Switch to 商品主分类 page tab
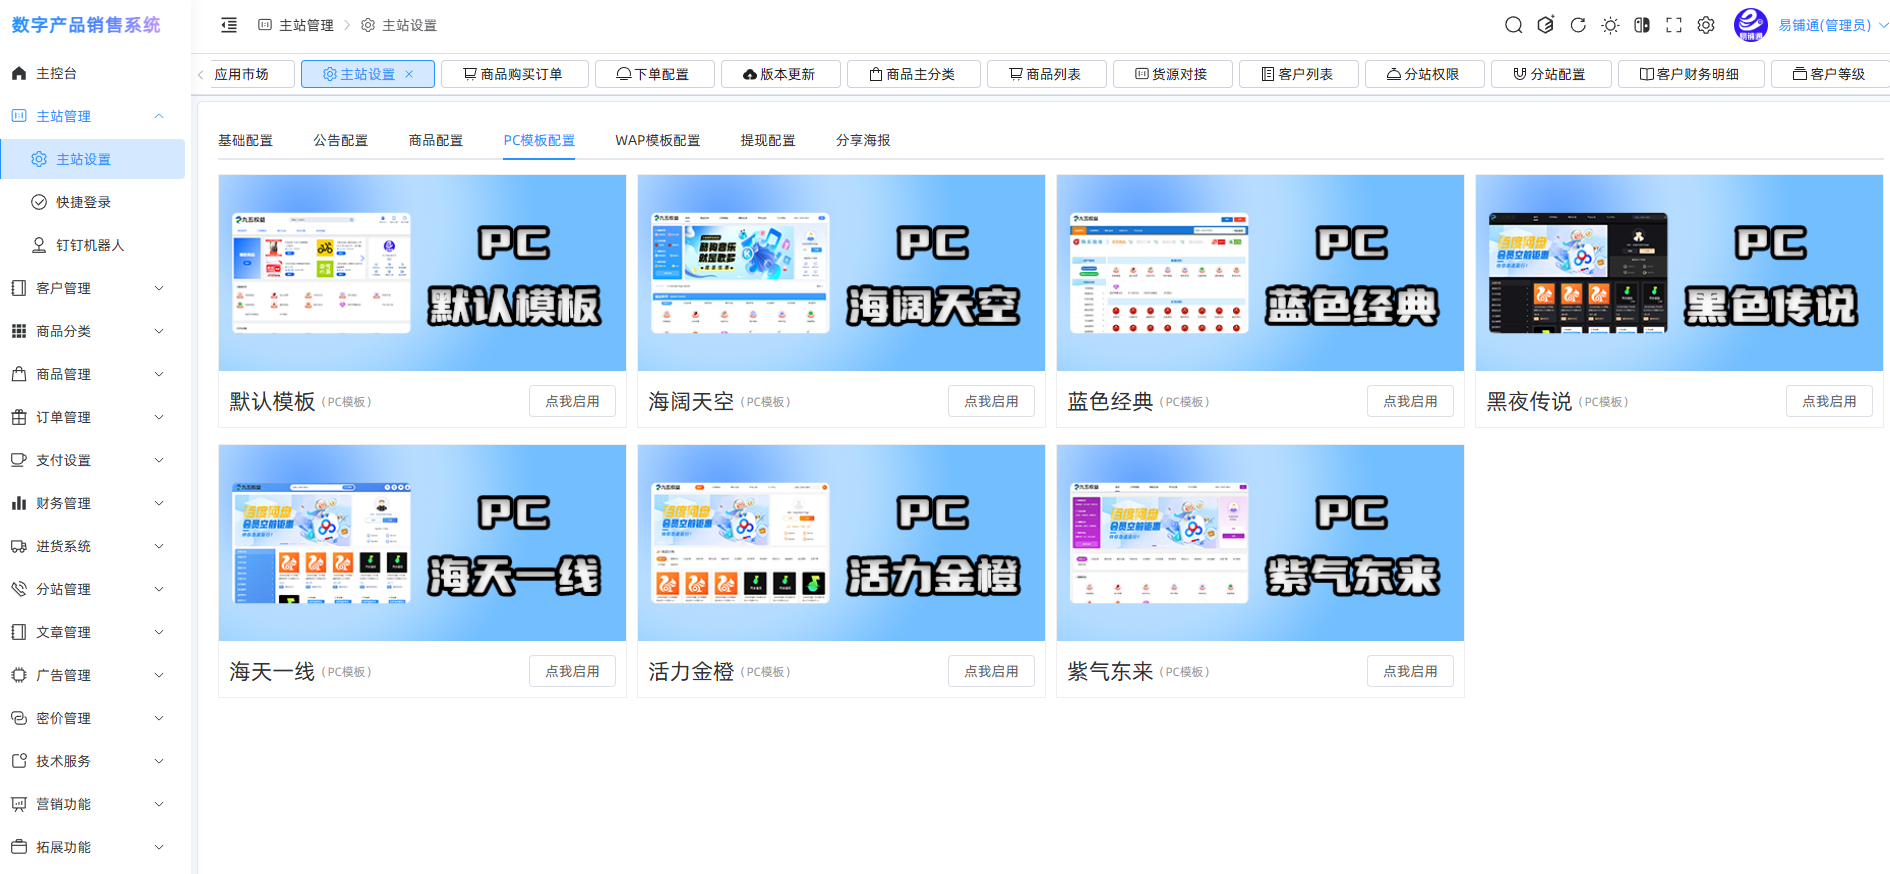 click(x=913, y=74)
